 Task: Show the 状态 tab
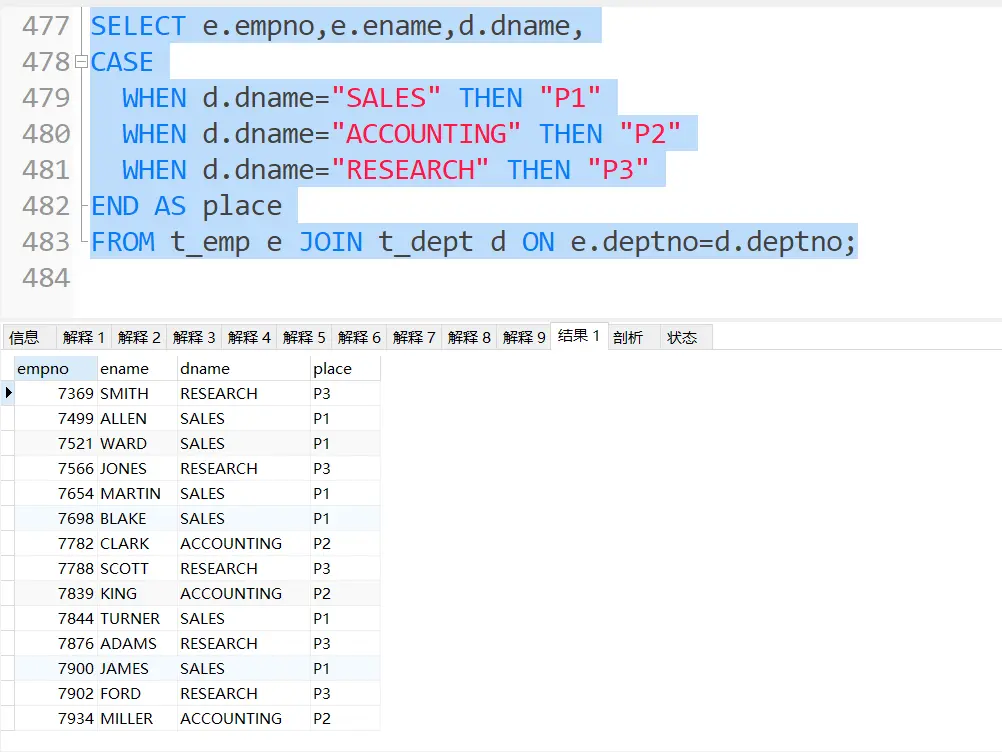[682, 337]
